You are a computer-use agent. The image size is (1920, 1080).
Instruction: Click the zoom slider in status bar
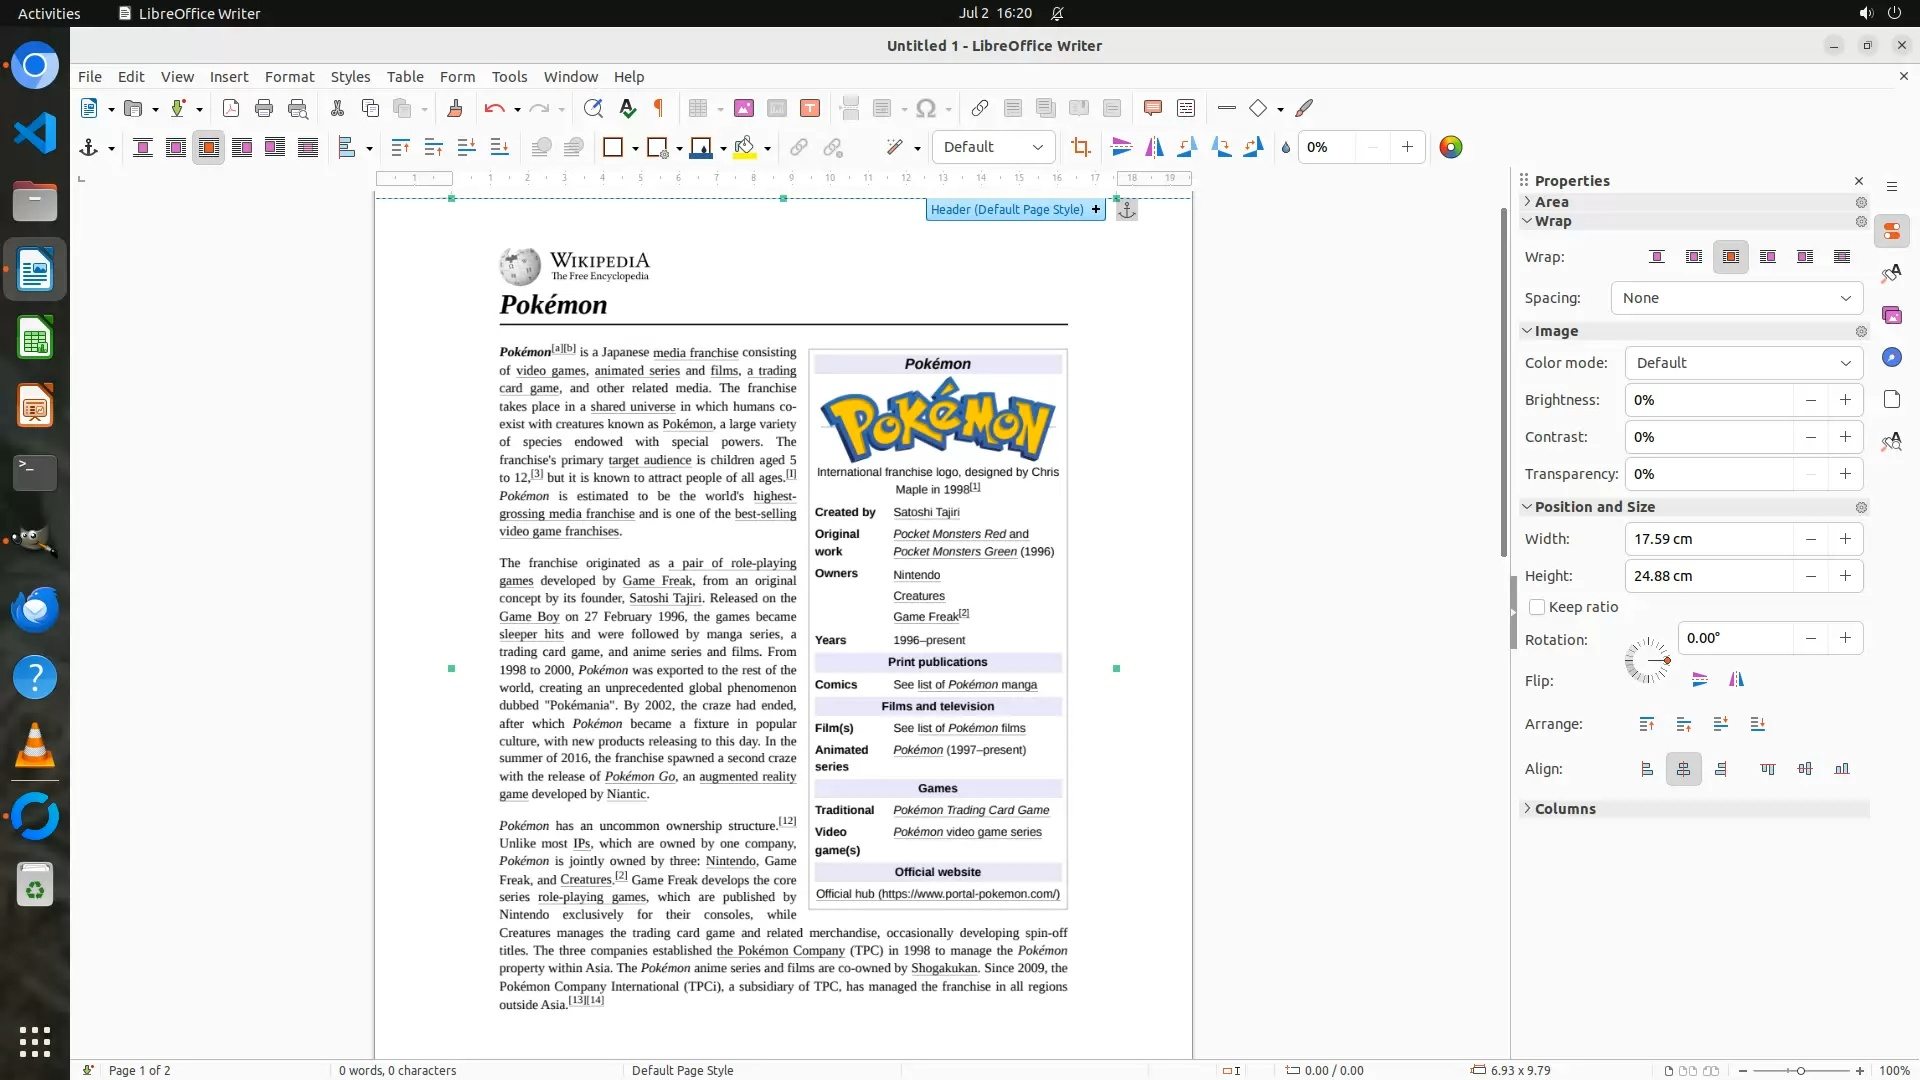[x=1800, y=1071]
